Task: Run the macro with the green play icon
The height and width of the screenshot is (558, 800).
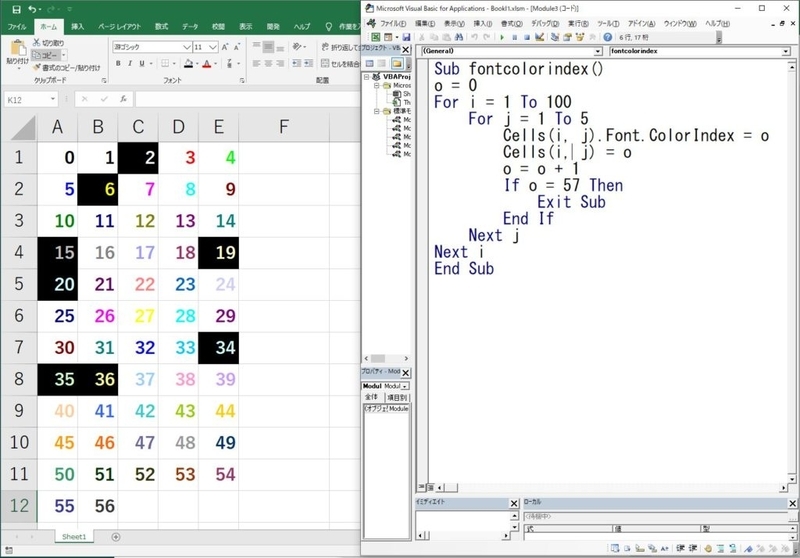Action: click(x=502, y=37)
